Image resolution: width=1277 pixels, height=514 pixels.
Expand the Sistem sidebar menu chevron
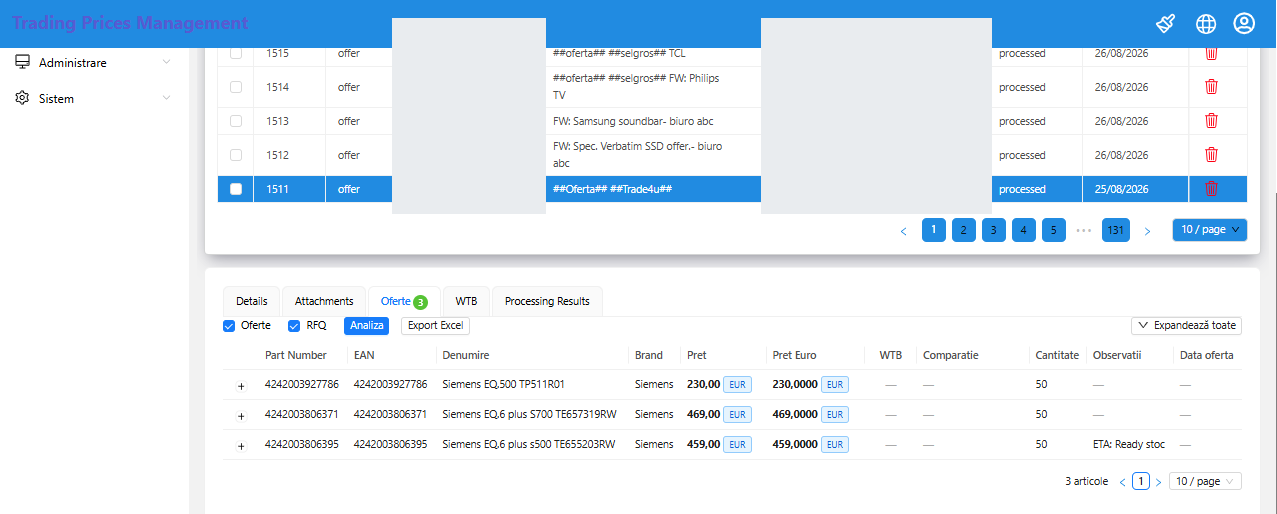point(166,98)
